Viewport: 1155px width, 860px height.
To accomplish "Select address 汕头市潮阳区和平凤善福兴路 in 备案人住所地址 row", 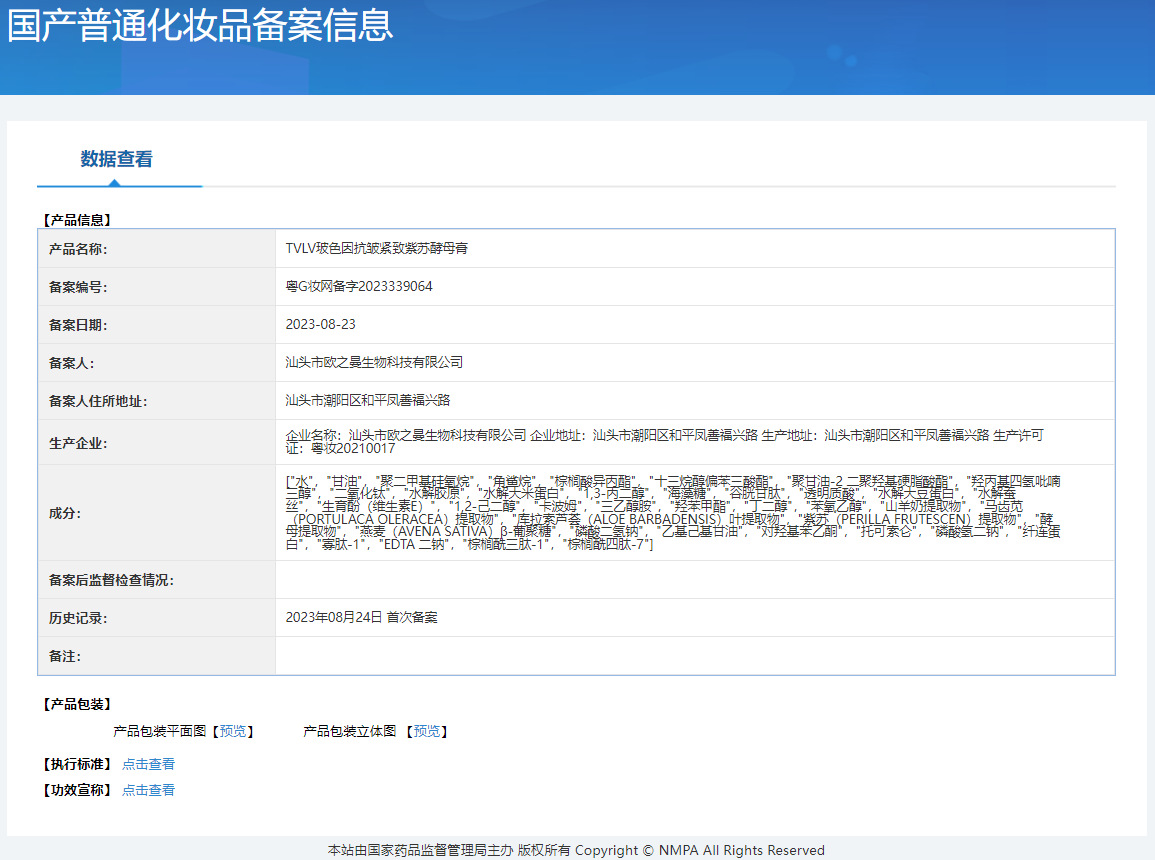I will [368, 401].
